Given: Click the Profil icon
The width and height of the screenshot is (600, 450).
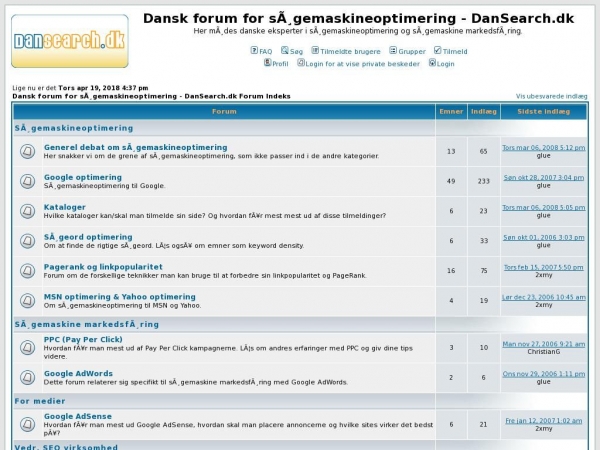Looking at the screenshot, I should (x=267, y=62).
